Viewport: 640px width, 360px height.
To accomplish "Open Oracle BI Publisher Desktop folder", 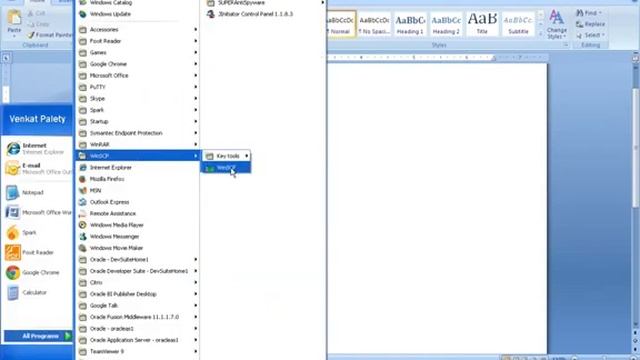I will pyautogui.click(x=138, y=294).
